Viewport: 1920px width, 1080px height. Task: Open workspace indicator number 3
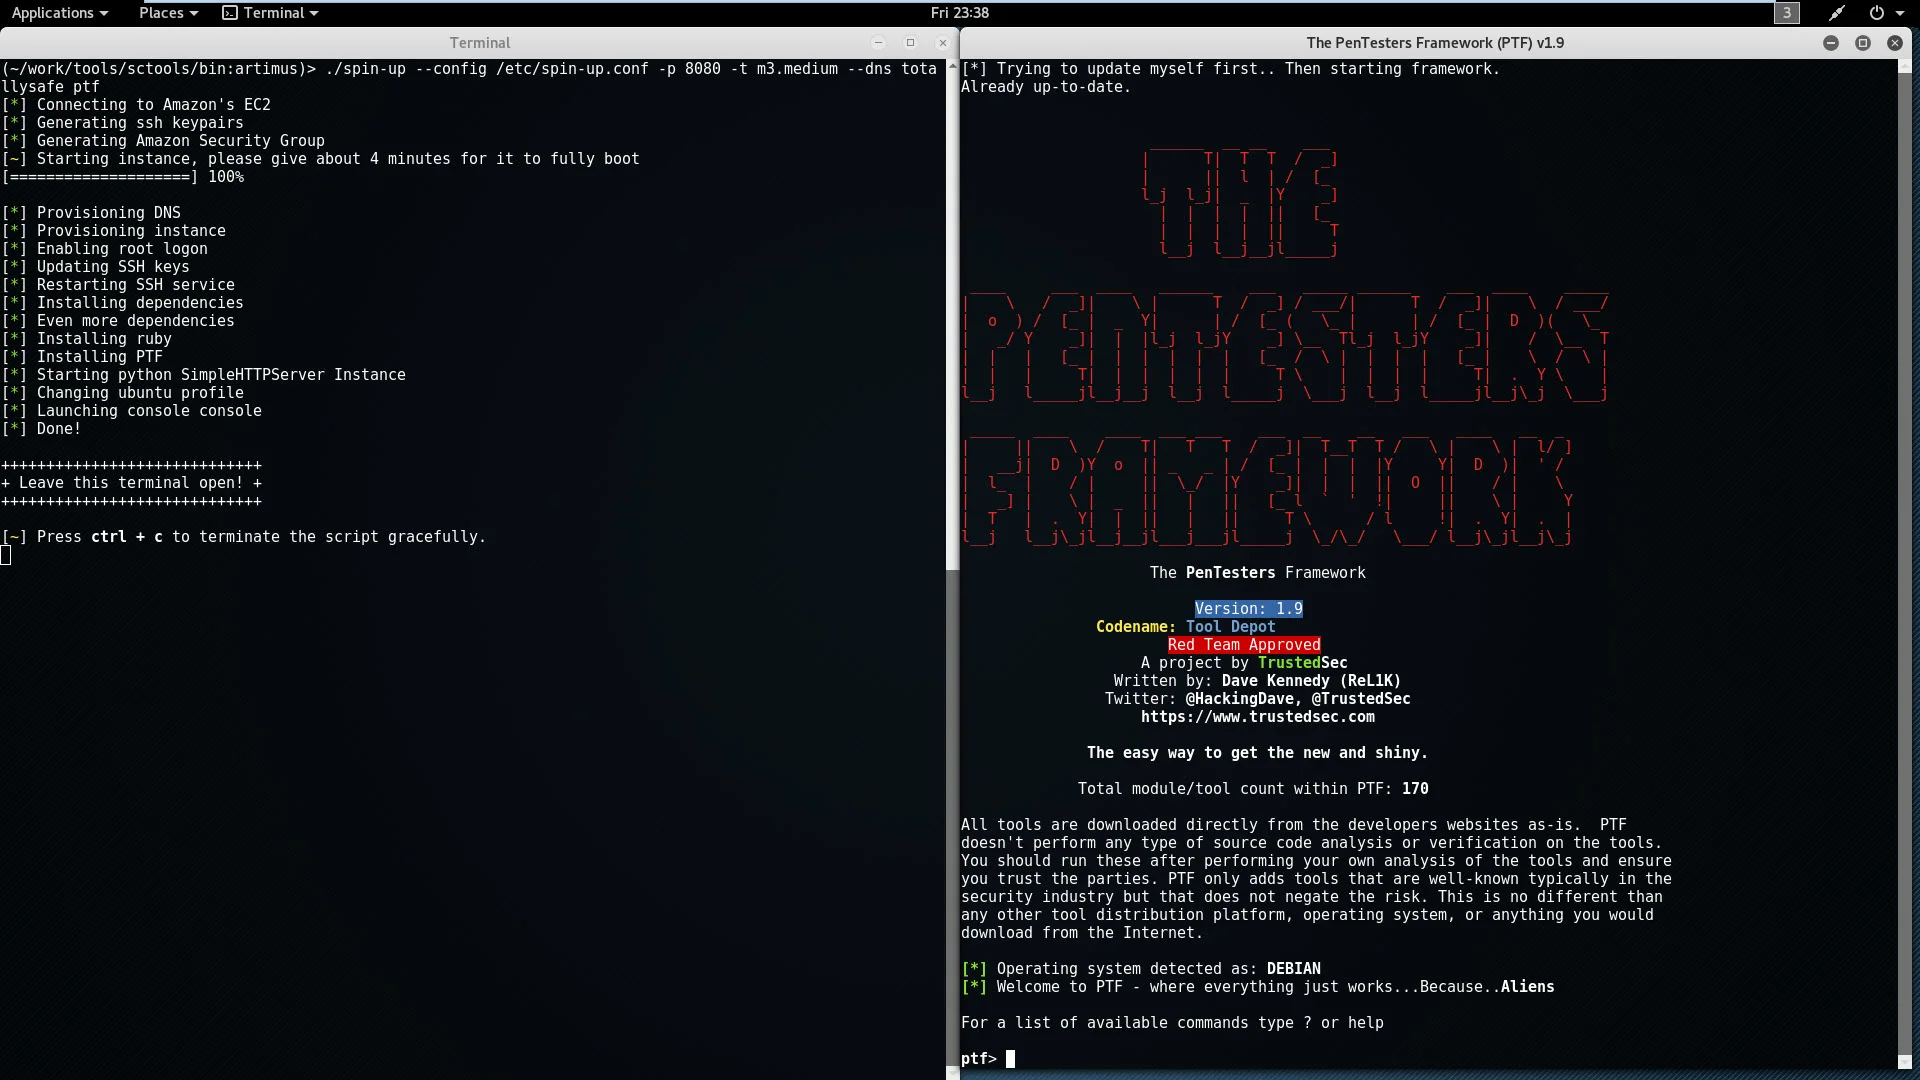point(1786,13)
